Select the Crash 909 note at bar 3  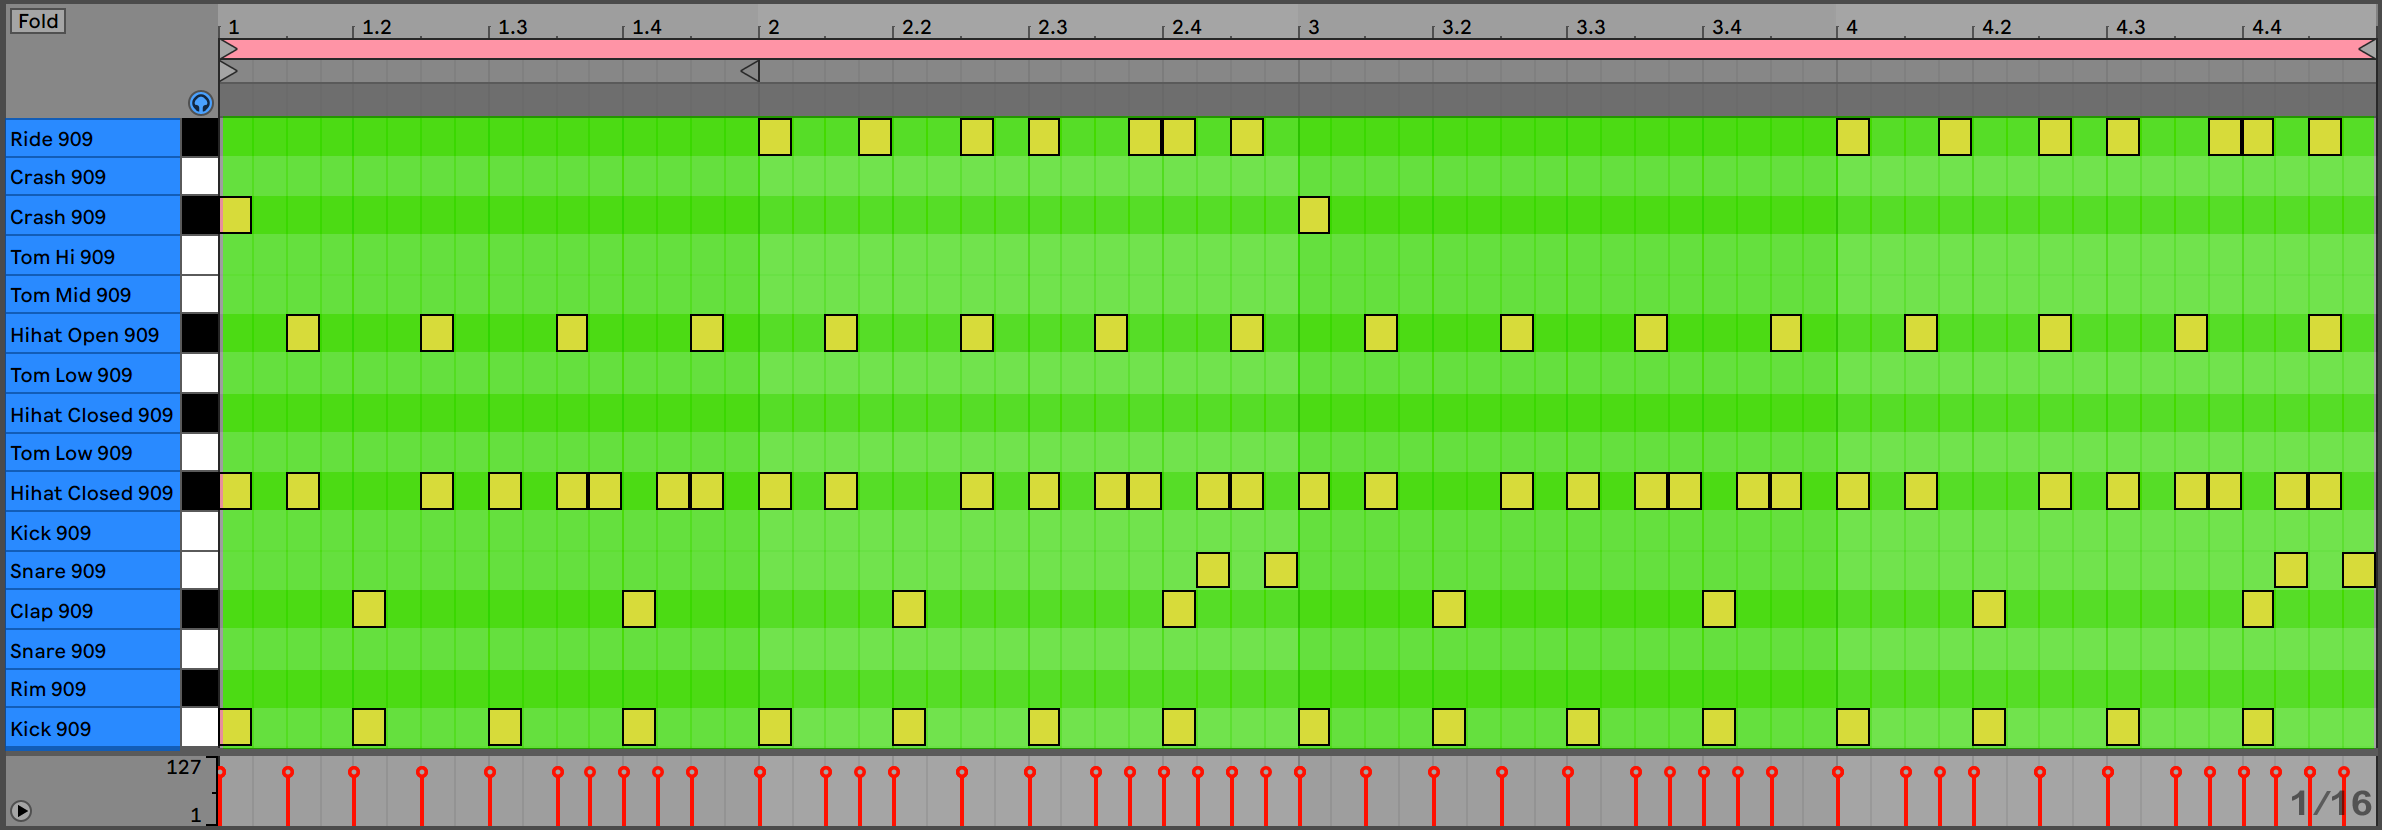point(1314,215)
